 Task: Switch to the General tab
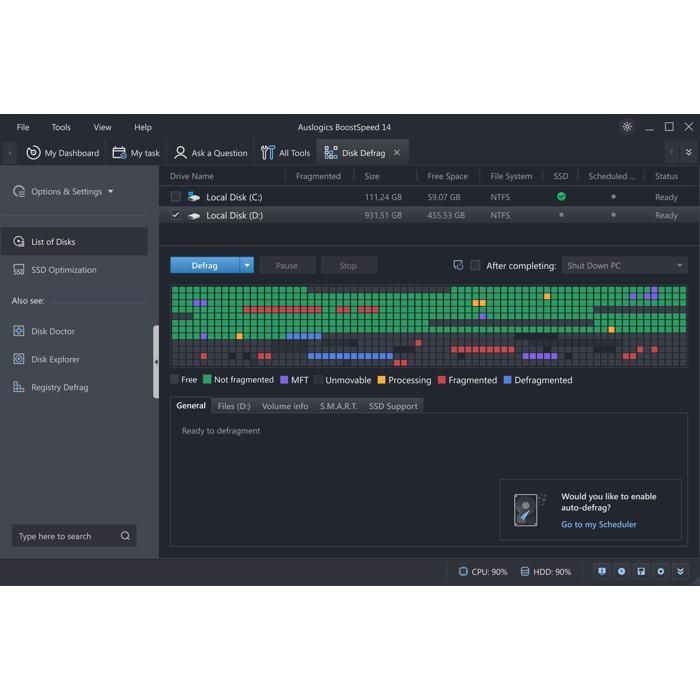tap(191, 406)
